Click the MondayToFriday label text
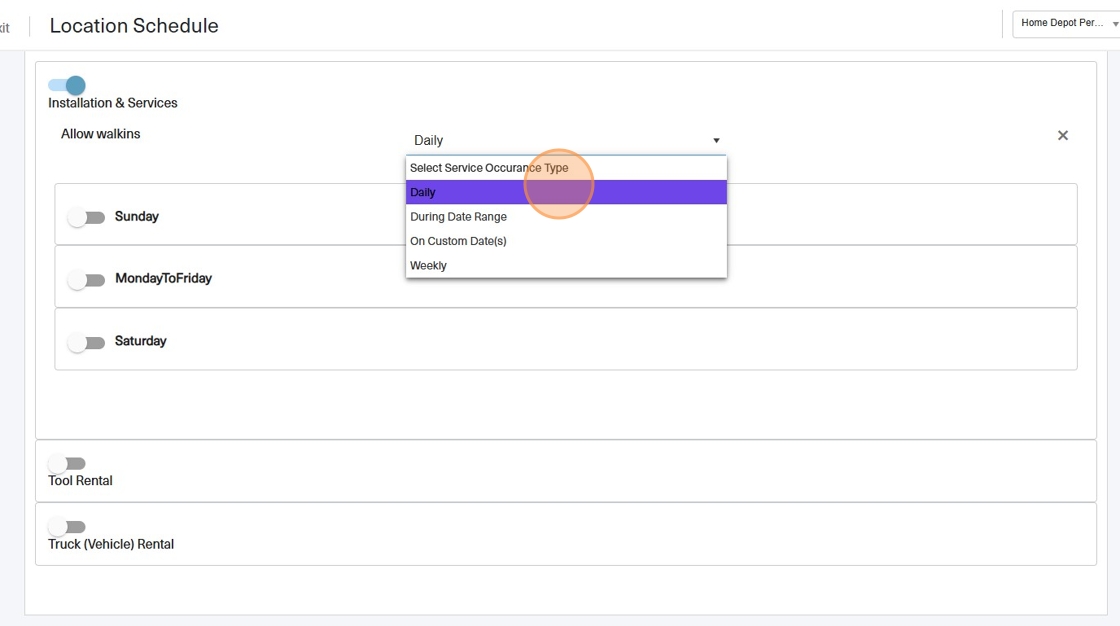 tap(163, 279)
